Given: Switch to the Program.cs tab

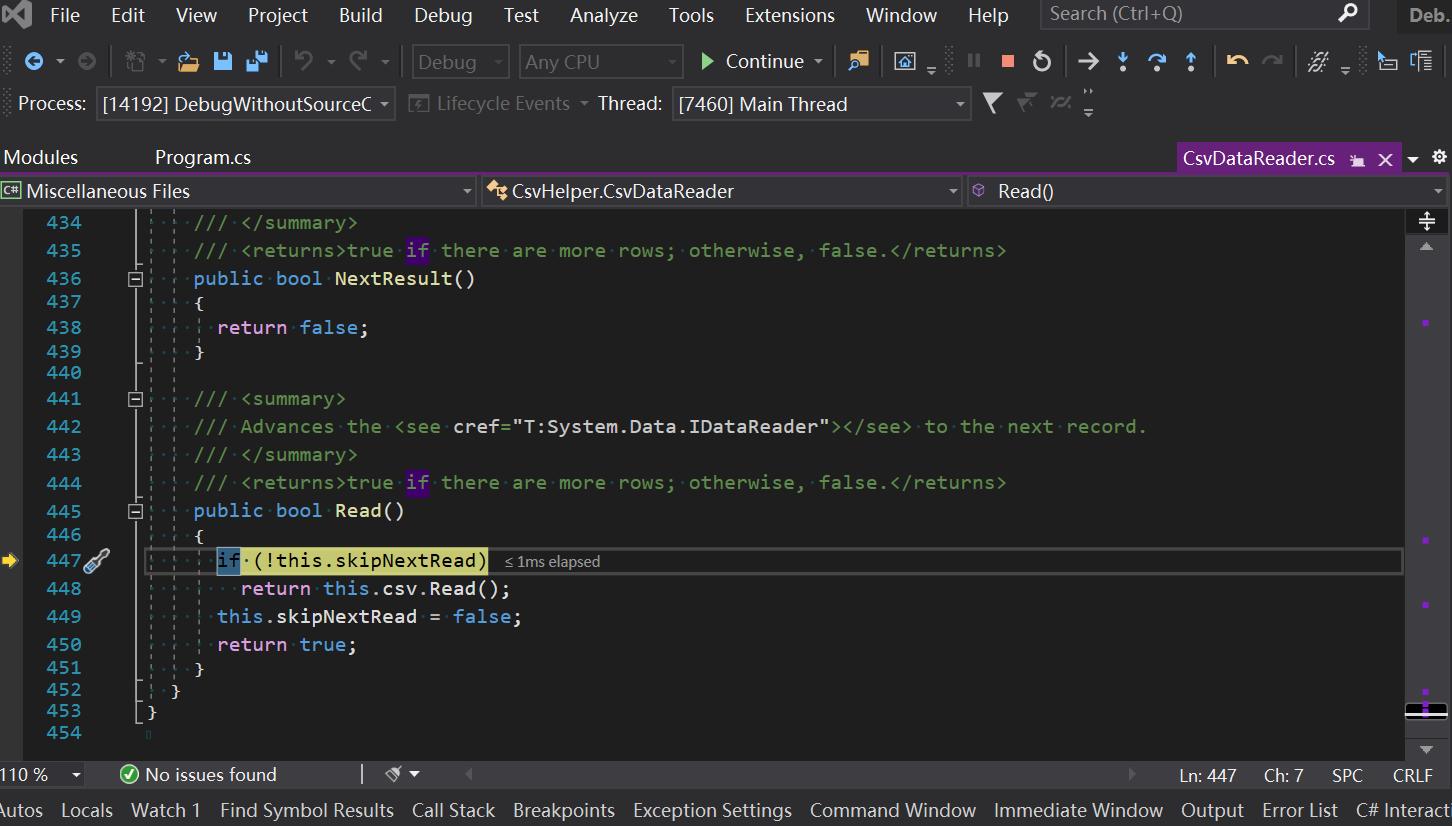Looking at the screenshot, I should point(203,157).
